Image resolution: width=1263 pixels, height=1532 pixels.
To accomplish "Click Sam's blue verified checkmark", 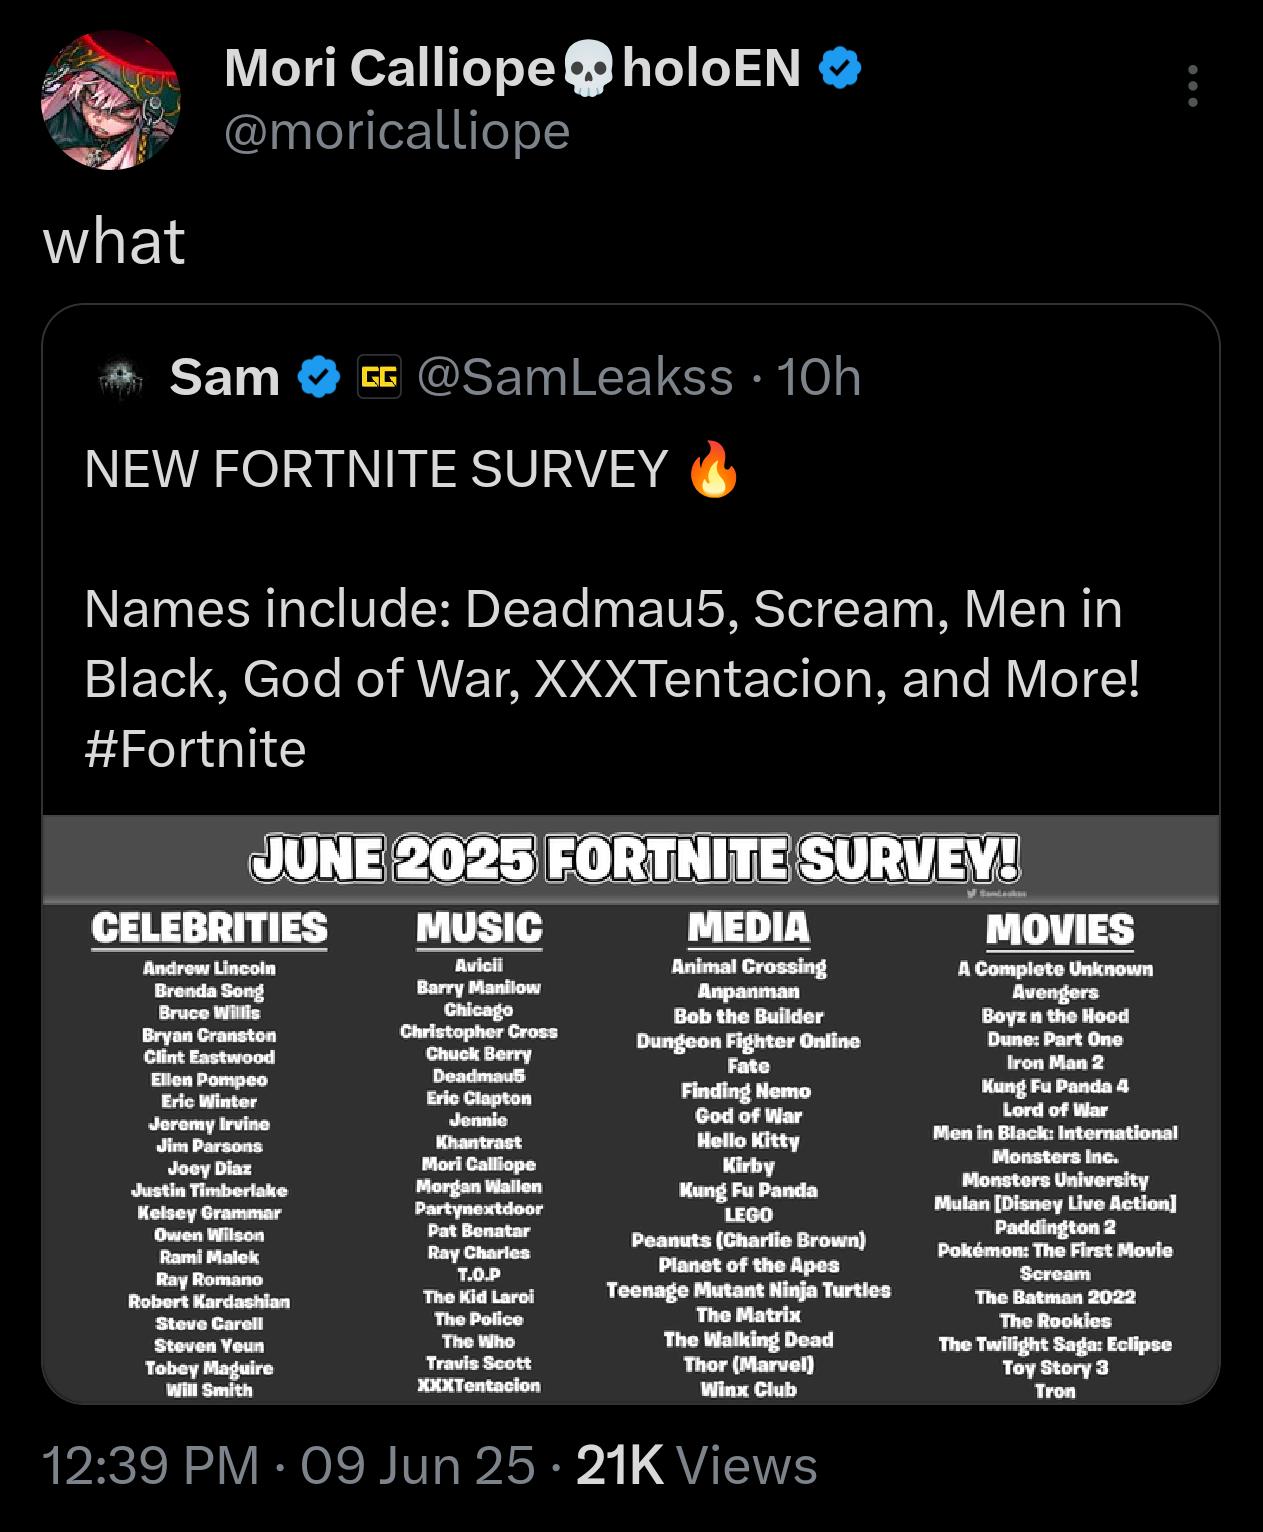I will pos(320,378).
